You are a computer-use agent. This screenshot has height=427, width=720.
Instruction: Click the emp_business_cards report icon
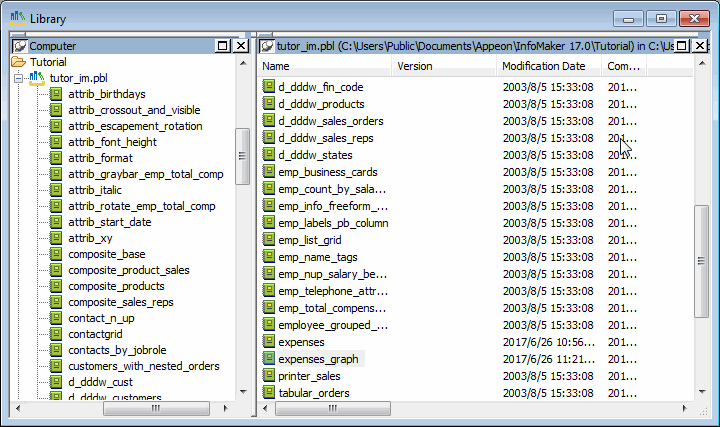click(x=269, y=171)
